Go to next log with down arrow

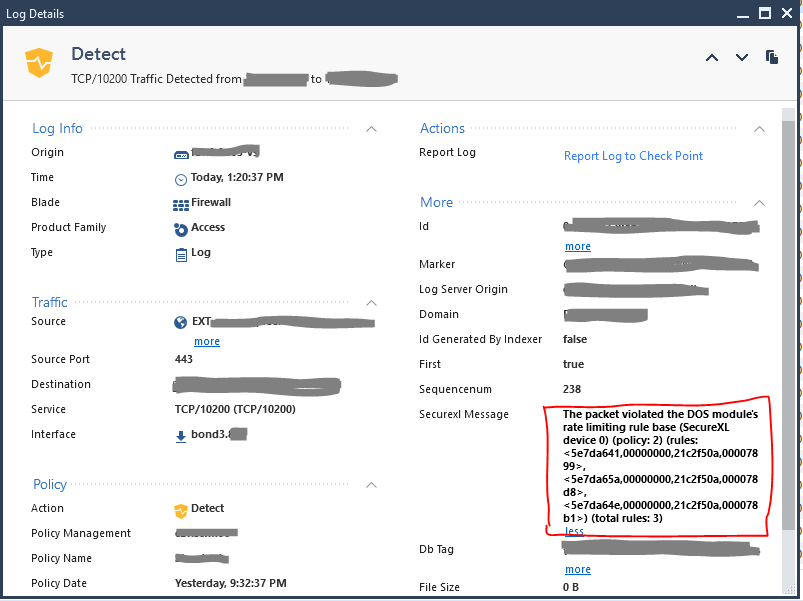[x=741, y=58]
